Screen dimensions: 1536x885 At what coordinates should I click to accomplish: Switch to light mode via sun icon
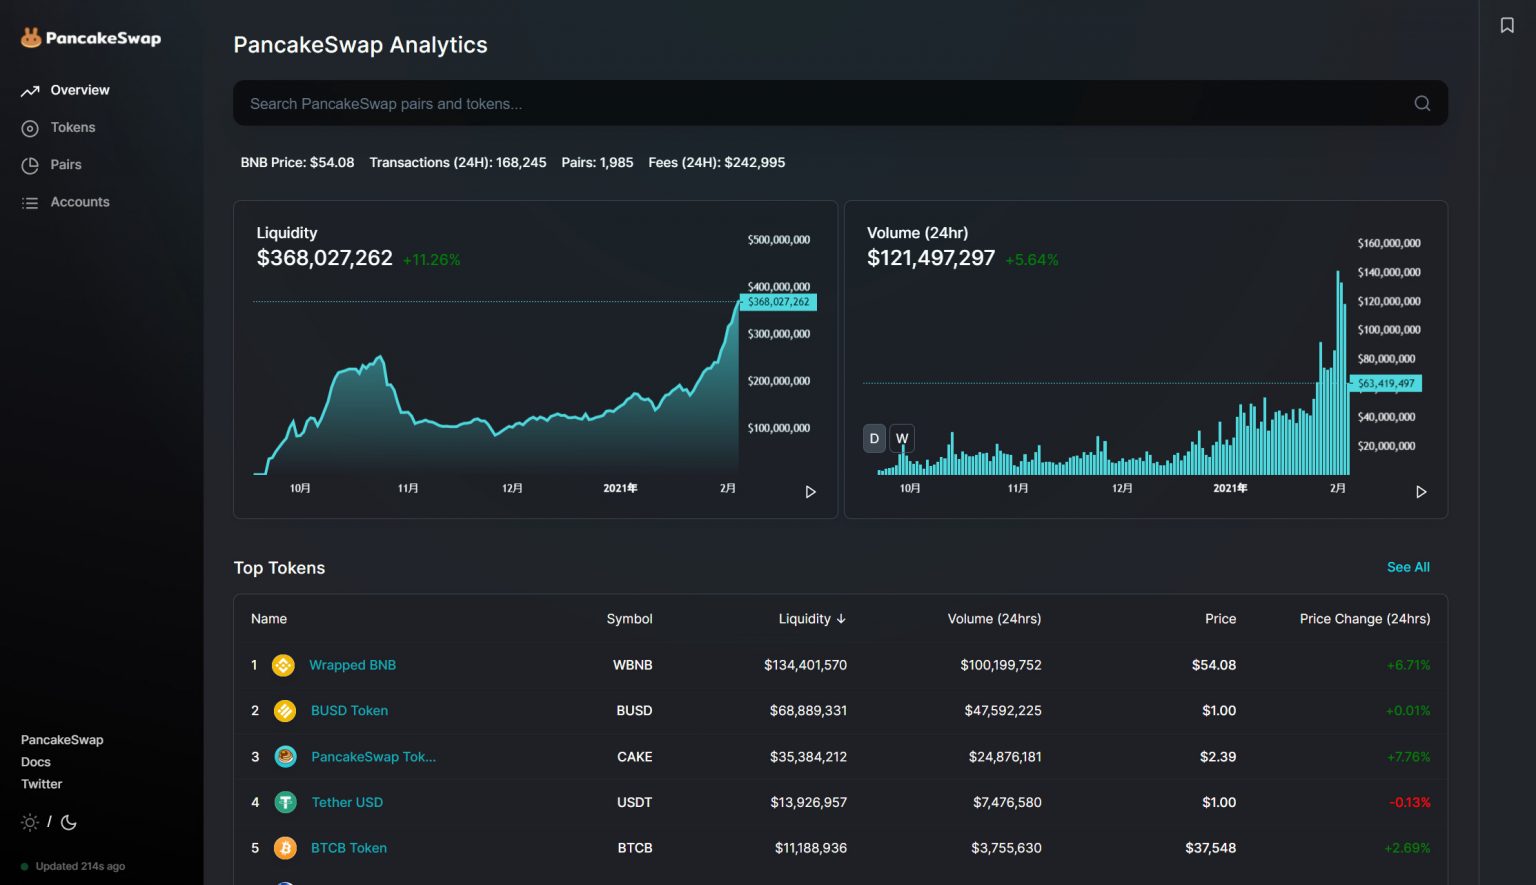tap(30, 823)
